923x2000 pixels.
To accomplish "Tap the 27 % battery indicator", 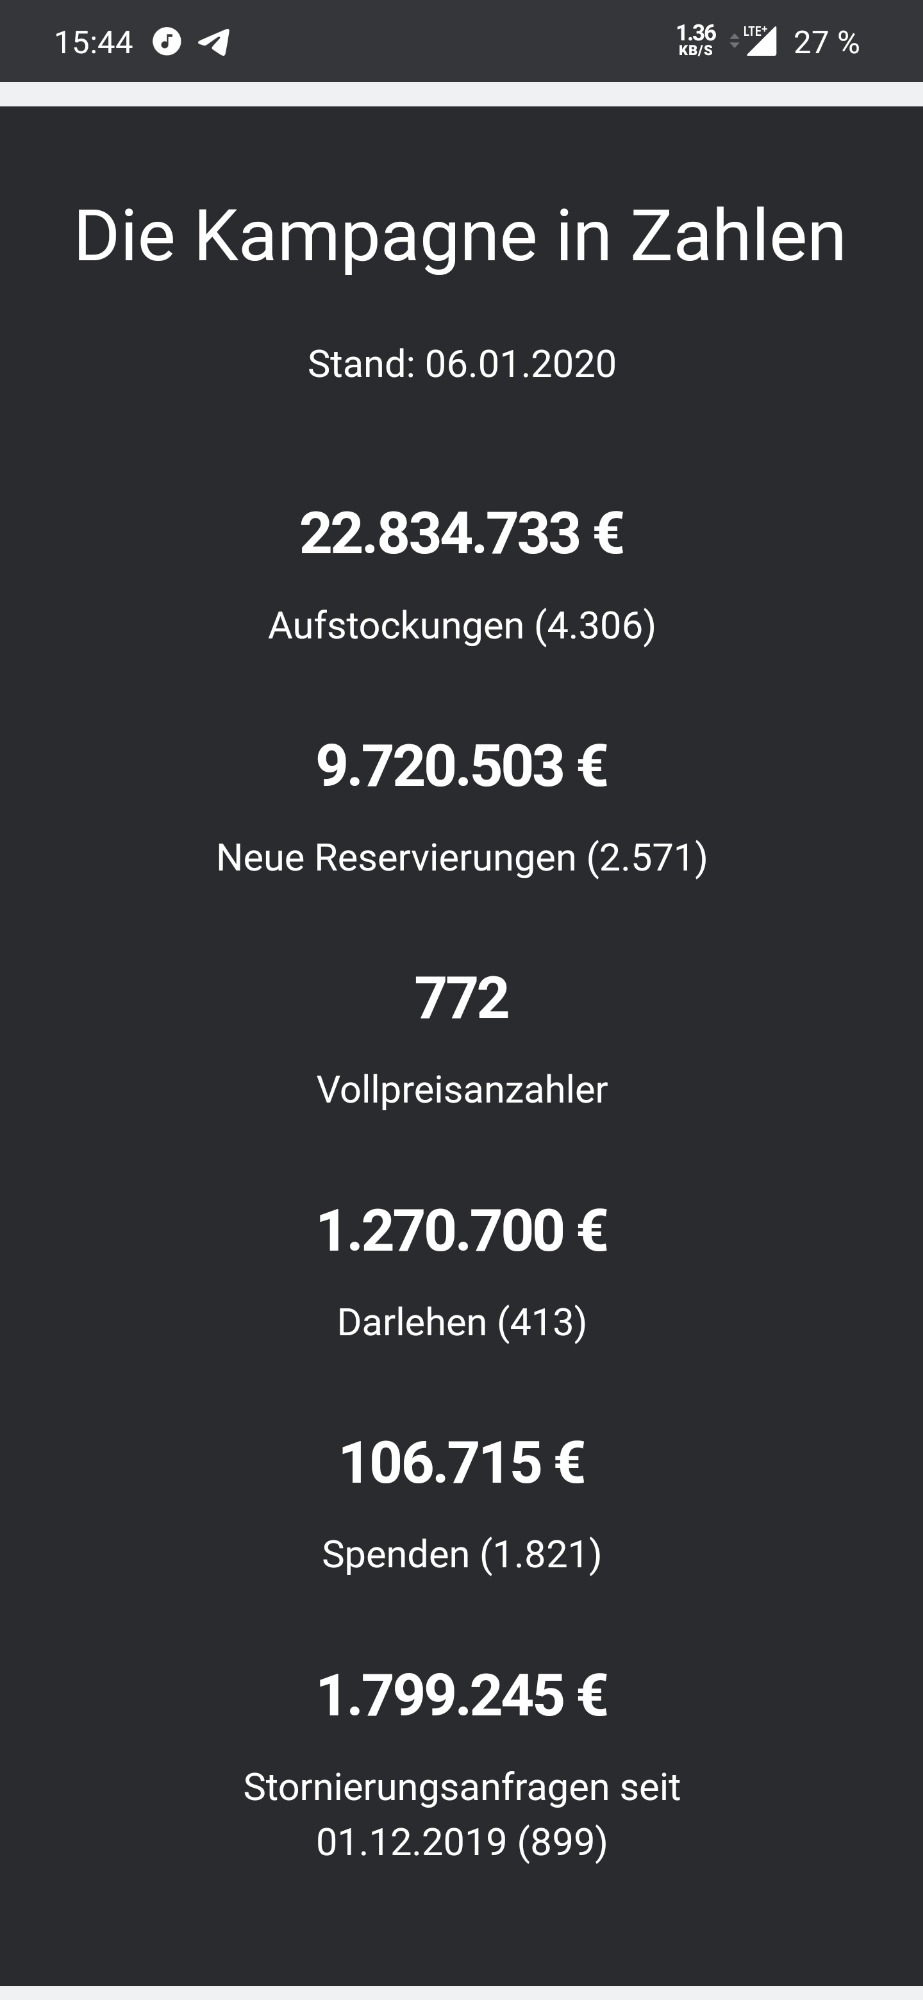I will pyautogui.click(x=826, y=42).
